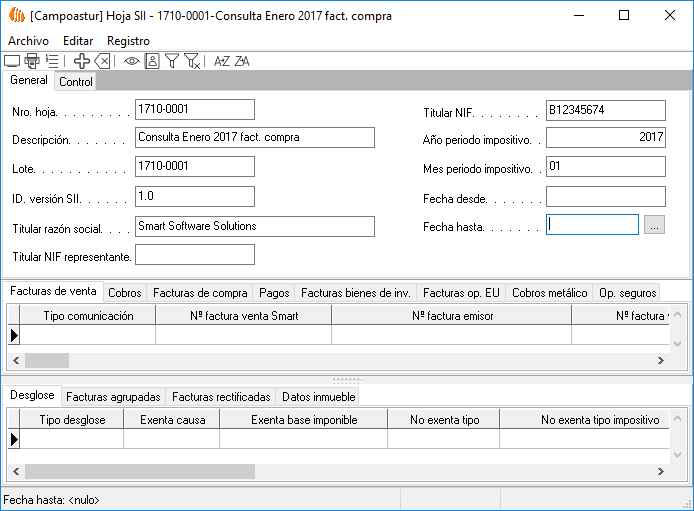Click the delete record icon

coord(102,61)
